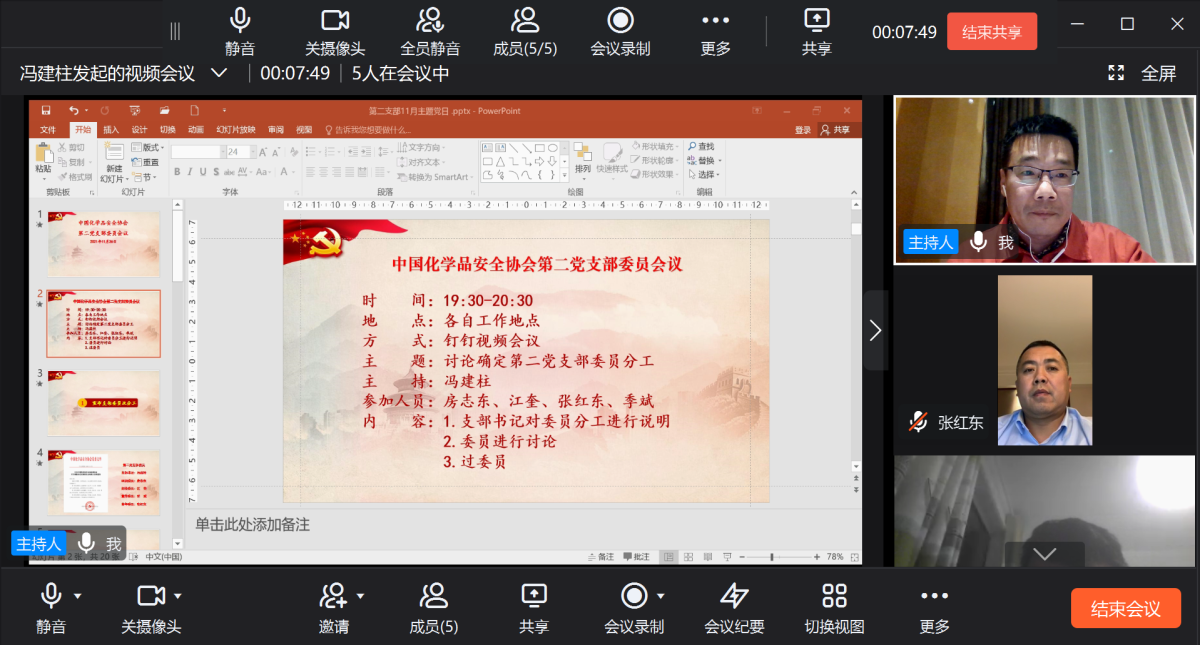1200x645 pixels.
Task: Collapse participant video panel with side arrow
Action: tap(875, 330)
